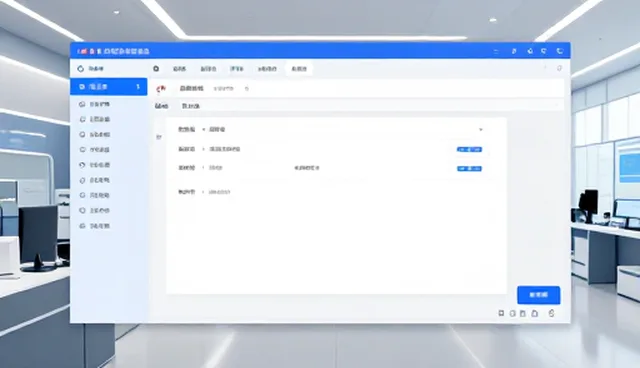Open the dropdown arrow in the first form row
The width and height of the screenshot is (640, 368).
(x=481, y=129)
